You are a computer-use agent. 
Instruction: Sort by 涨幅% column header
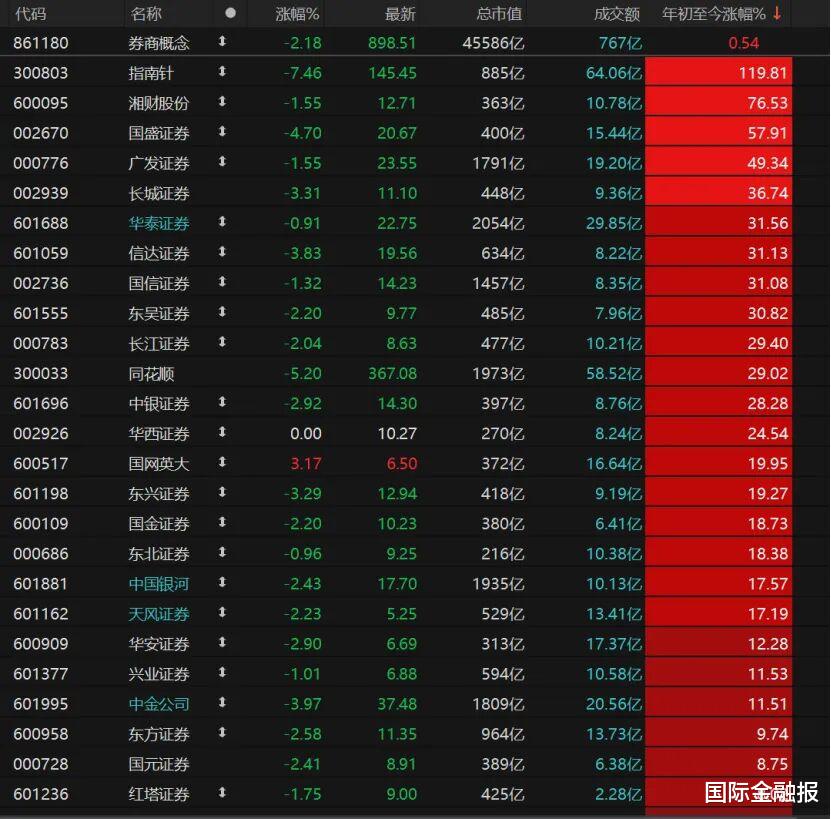(x=297, y=14)
